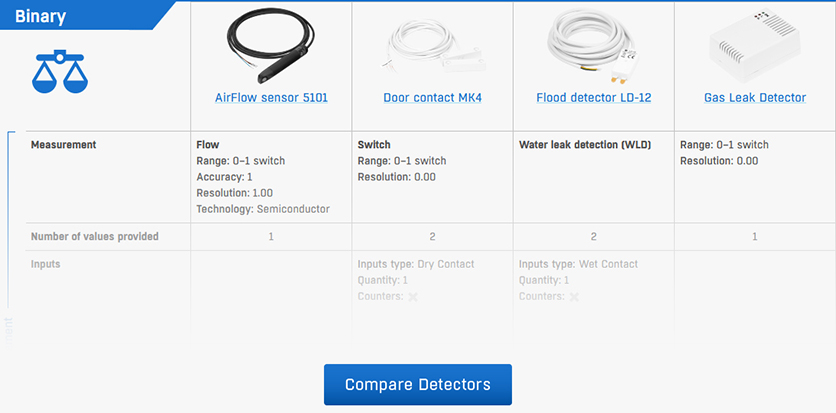Click the Door contact MK4 product image
Viewport: 836px width, 413px height.
point(433,49)
